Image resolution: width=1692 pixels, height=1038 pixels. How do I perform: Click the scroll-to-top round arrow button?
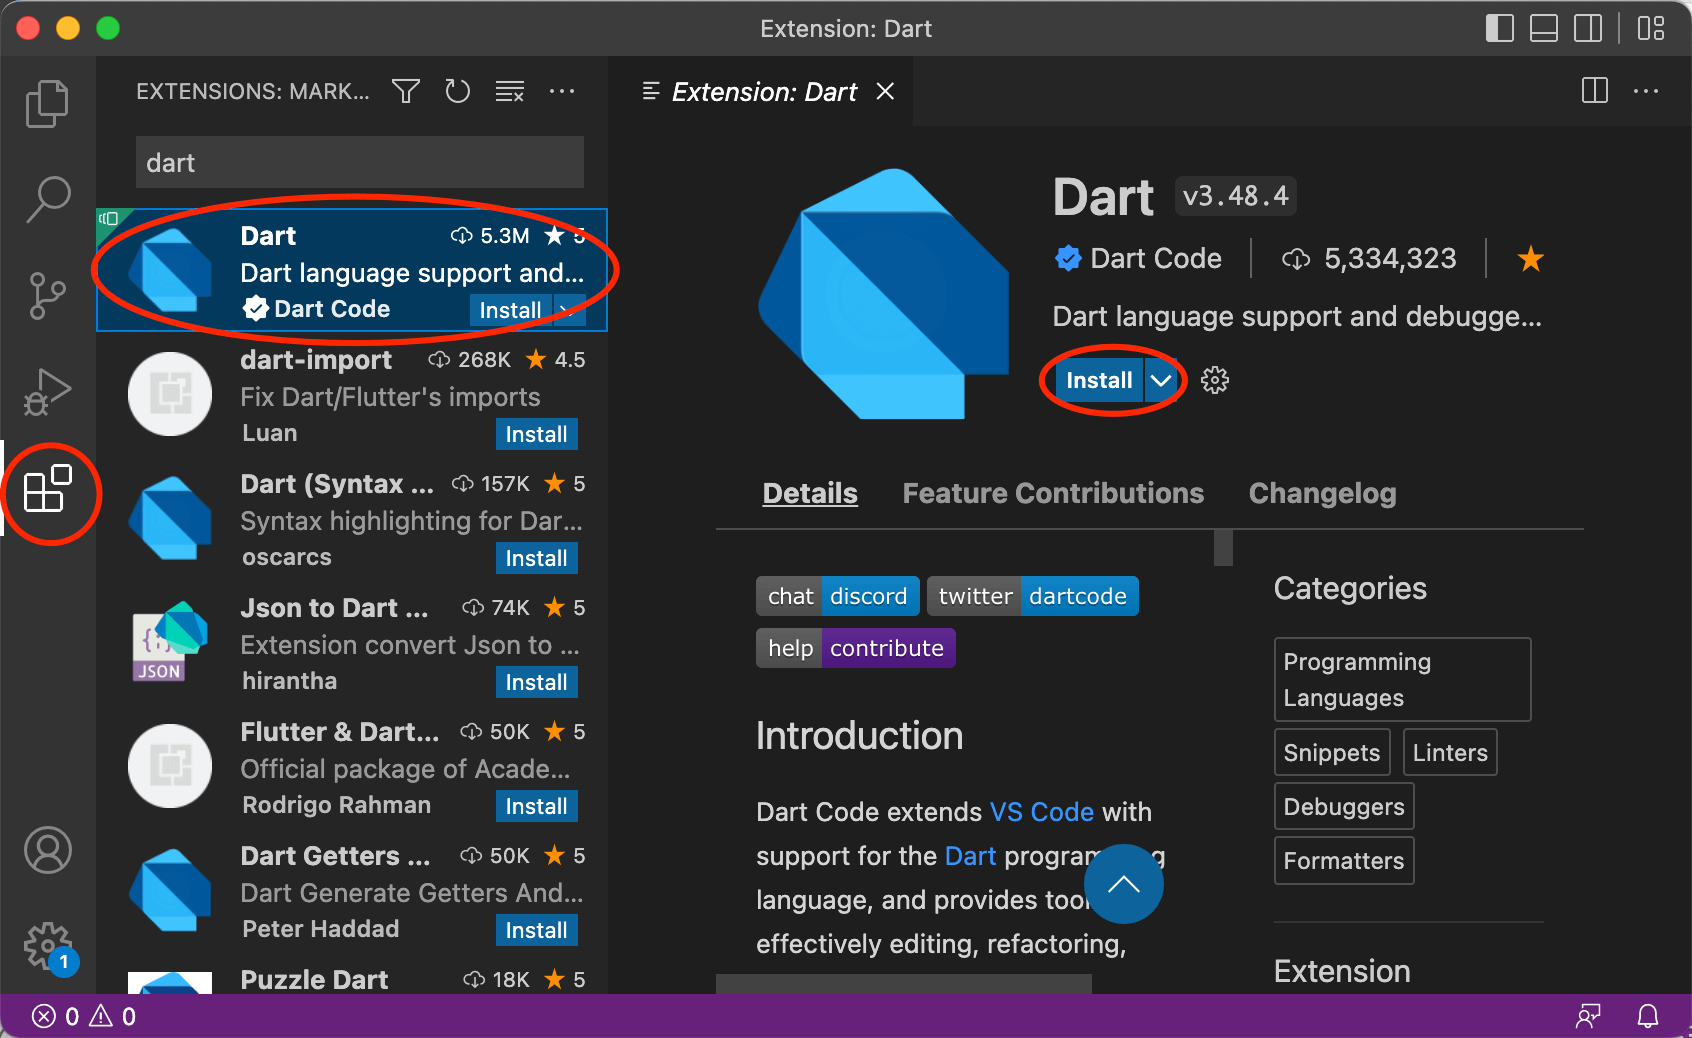click(1124, 884)
